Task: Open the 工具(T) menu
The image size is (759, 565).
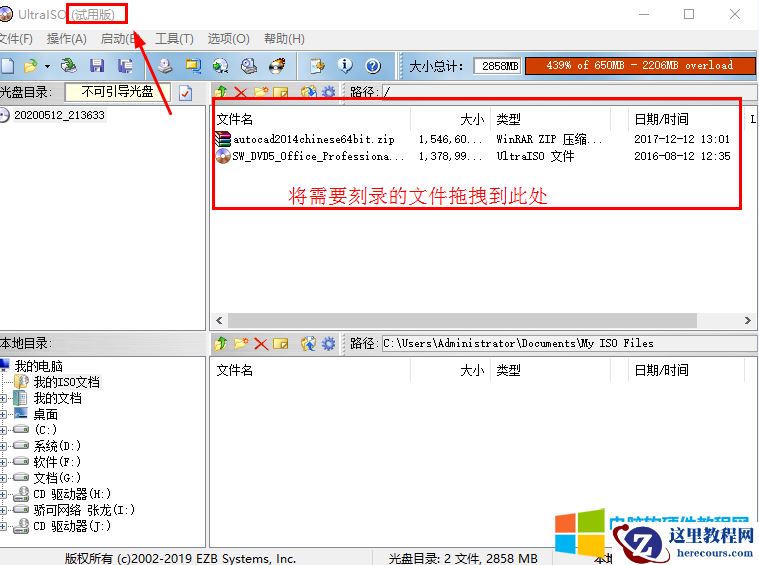Action: coord(174,39)
